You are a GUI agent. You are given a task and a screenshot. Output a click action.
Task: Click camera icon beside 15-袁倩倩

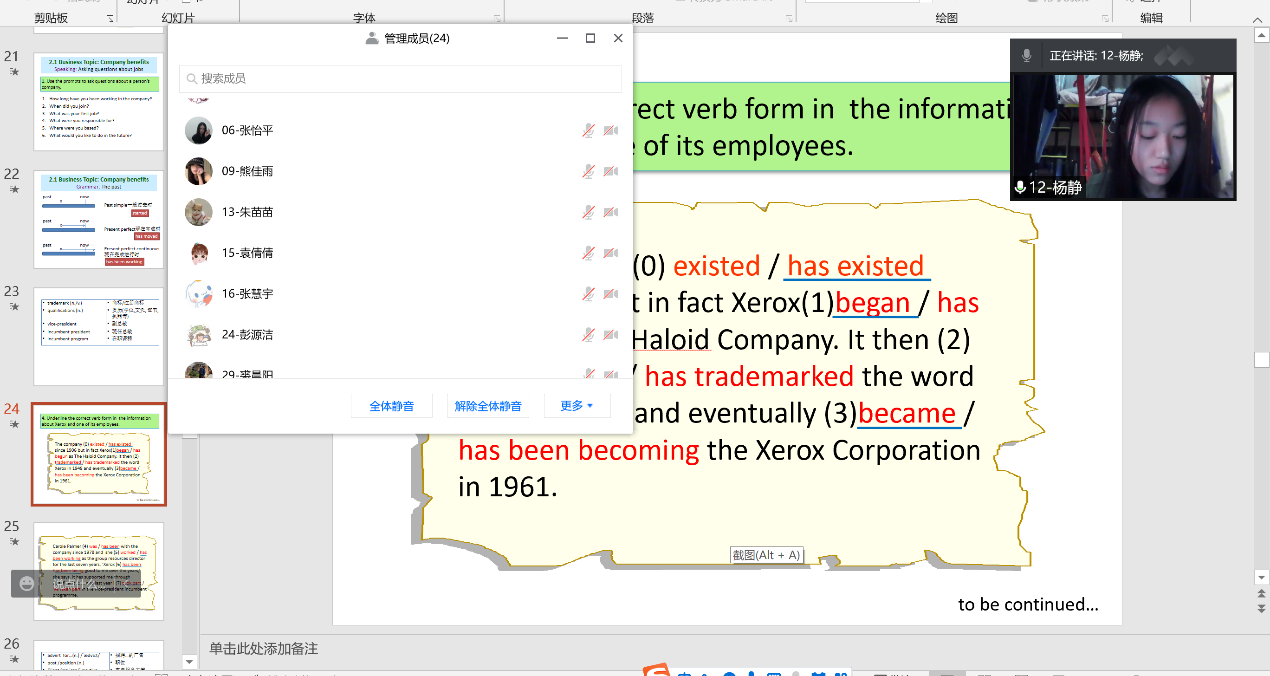(x=611, y=253)
